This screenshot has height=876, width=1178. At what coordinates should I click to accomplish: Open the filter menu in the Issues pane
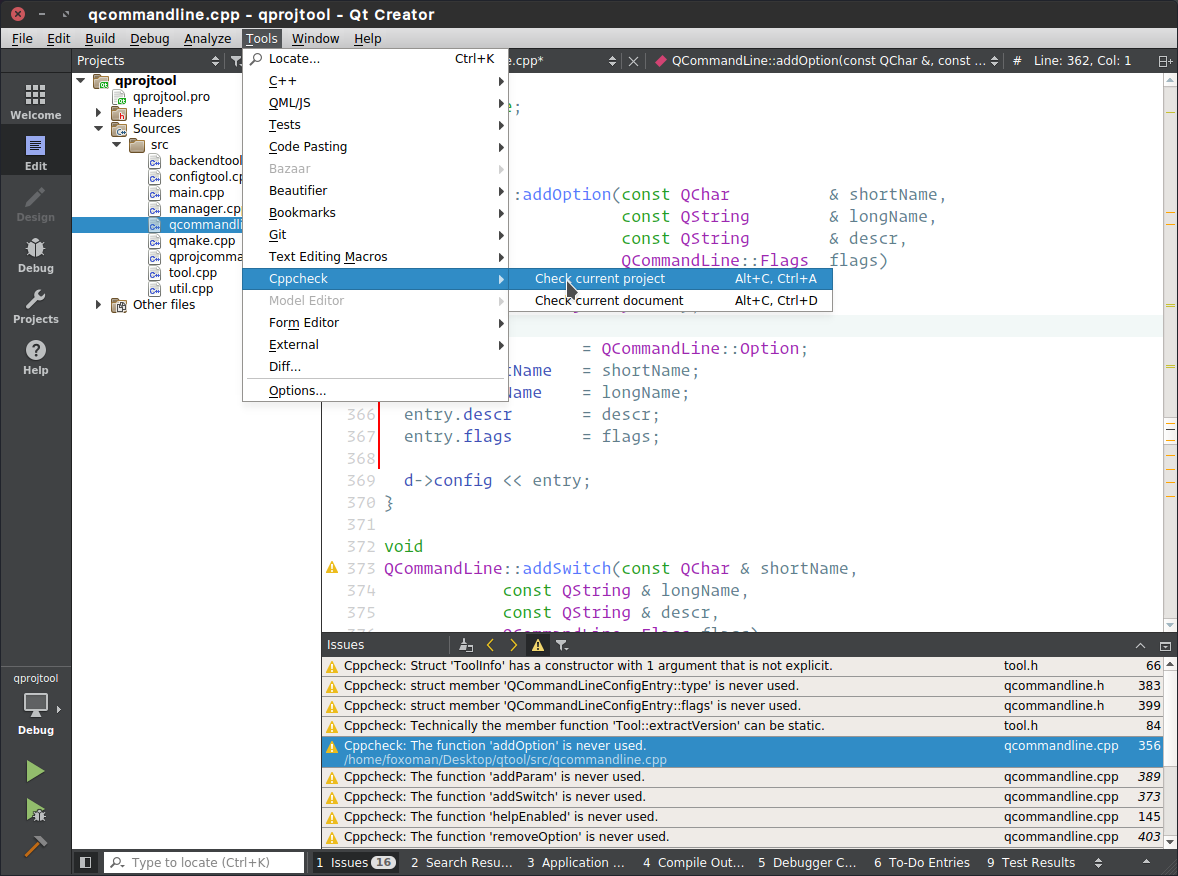pyautogui.click(x=562, y=645)
